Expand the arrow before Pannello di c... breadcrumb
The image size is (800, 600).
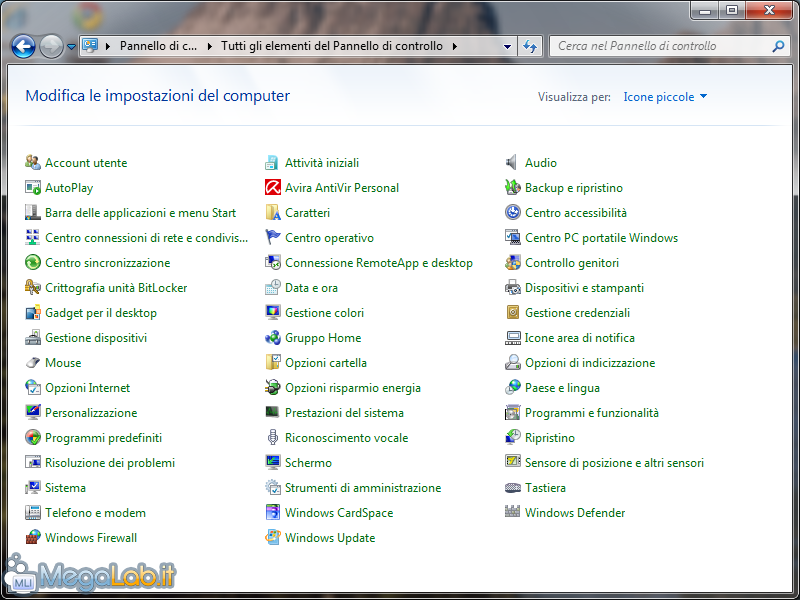(x=108, y=46)
